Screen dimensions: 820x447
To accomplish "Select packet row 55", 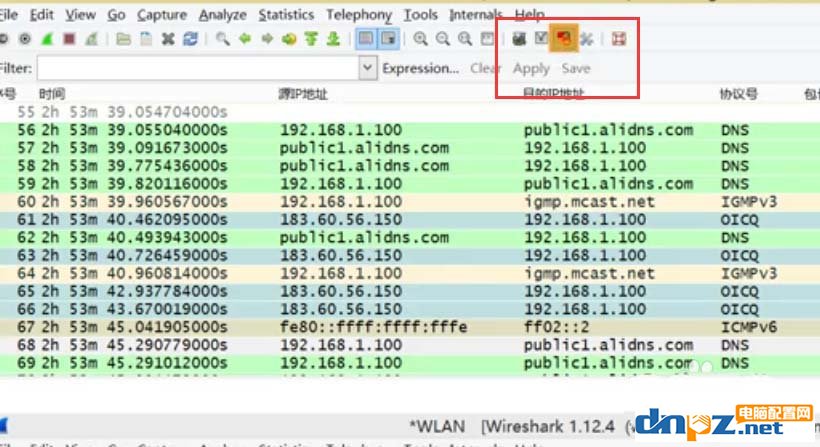I will pos(410,112).
